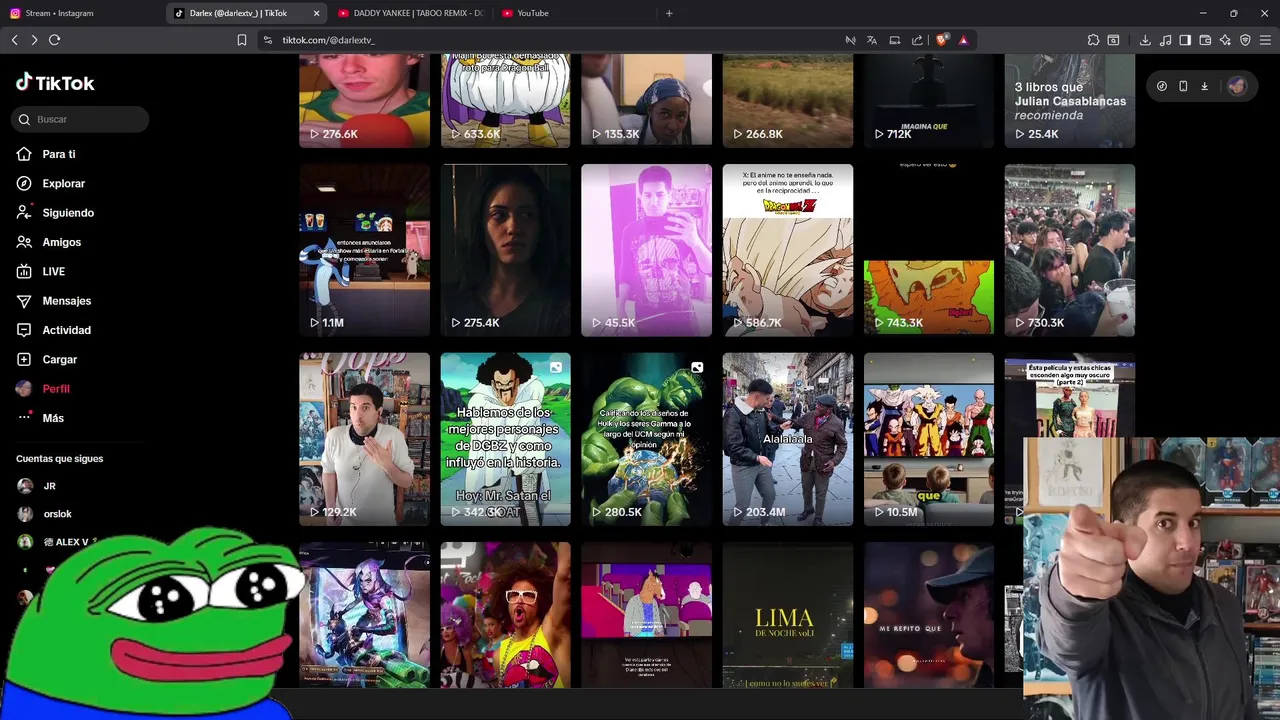Open 3 libros Julian Casablancas video
Screen dimensions: 1280x720
(x=1070, y=101)
